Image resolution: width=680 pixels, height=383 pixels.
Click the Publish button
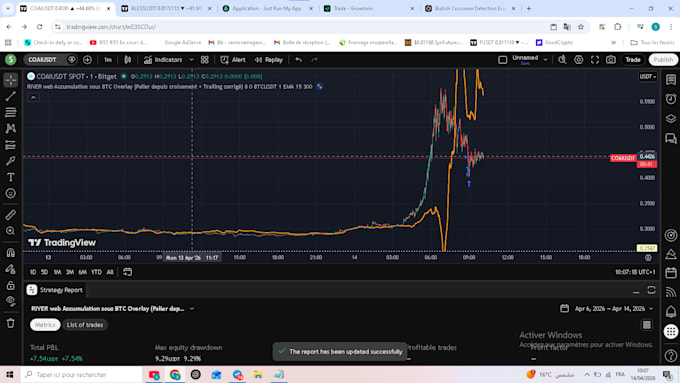tap(663, 60)
